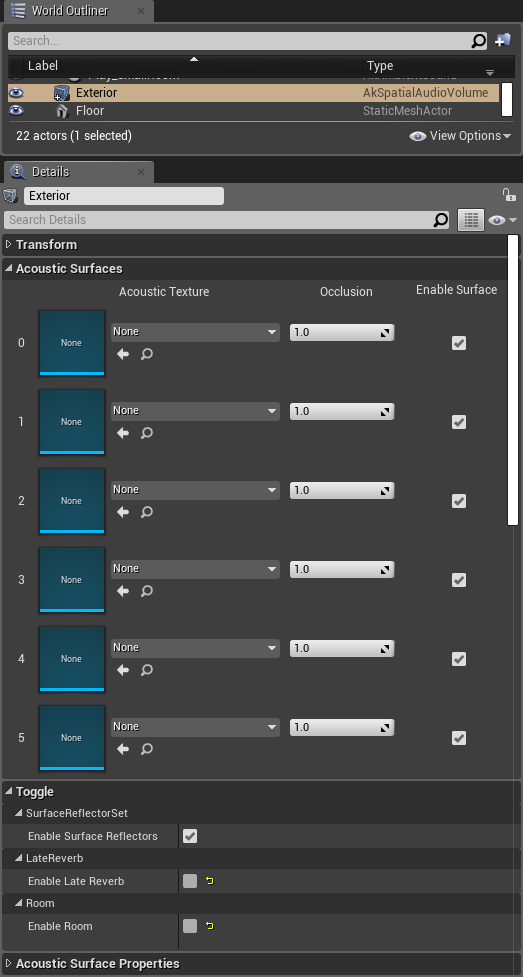
Task: Open the details visibility filter eye dropdown
Action: click(503, 220)
